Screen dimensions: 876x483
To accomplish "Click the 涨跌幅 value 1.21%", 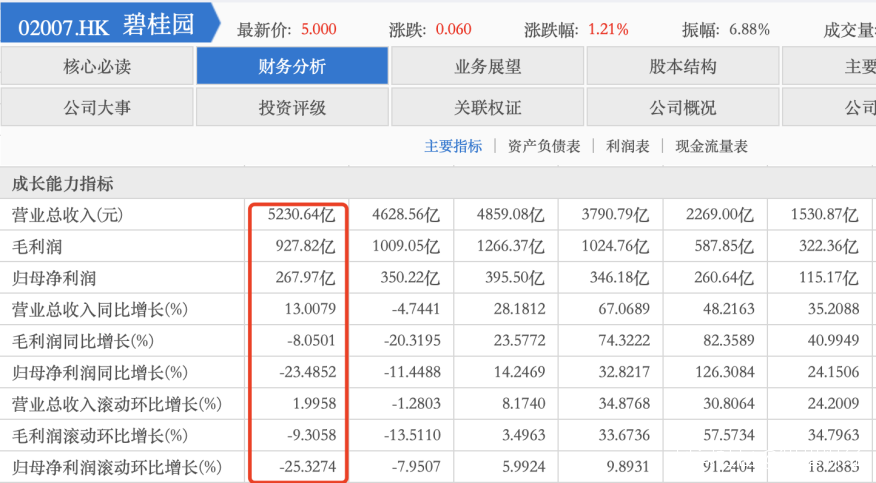I will click(x=608, y=29).
